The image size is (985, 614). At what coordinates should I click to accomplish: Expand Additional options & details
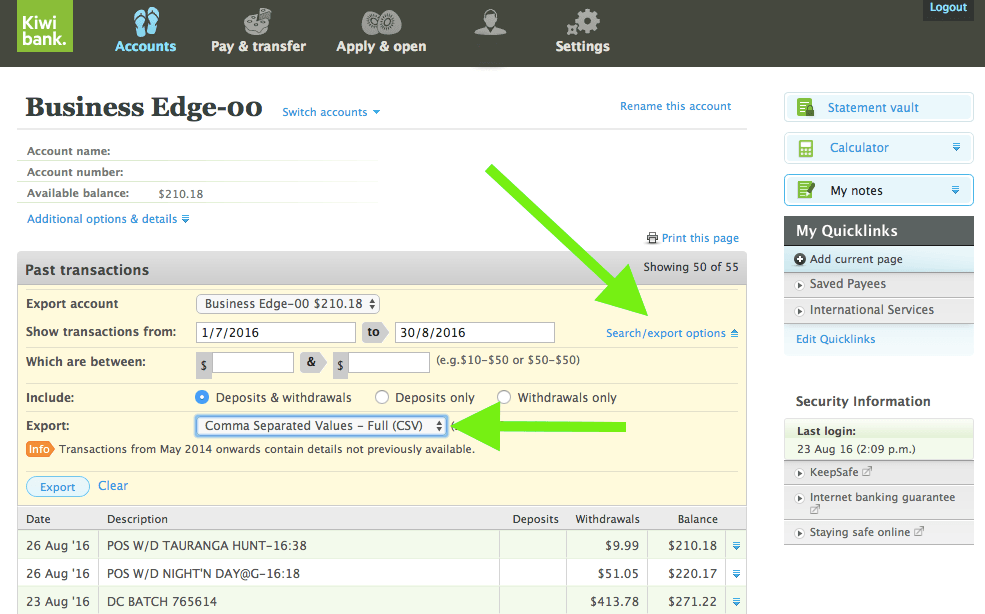click(108, 219)
